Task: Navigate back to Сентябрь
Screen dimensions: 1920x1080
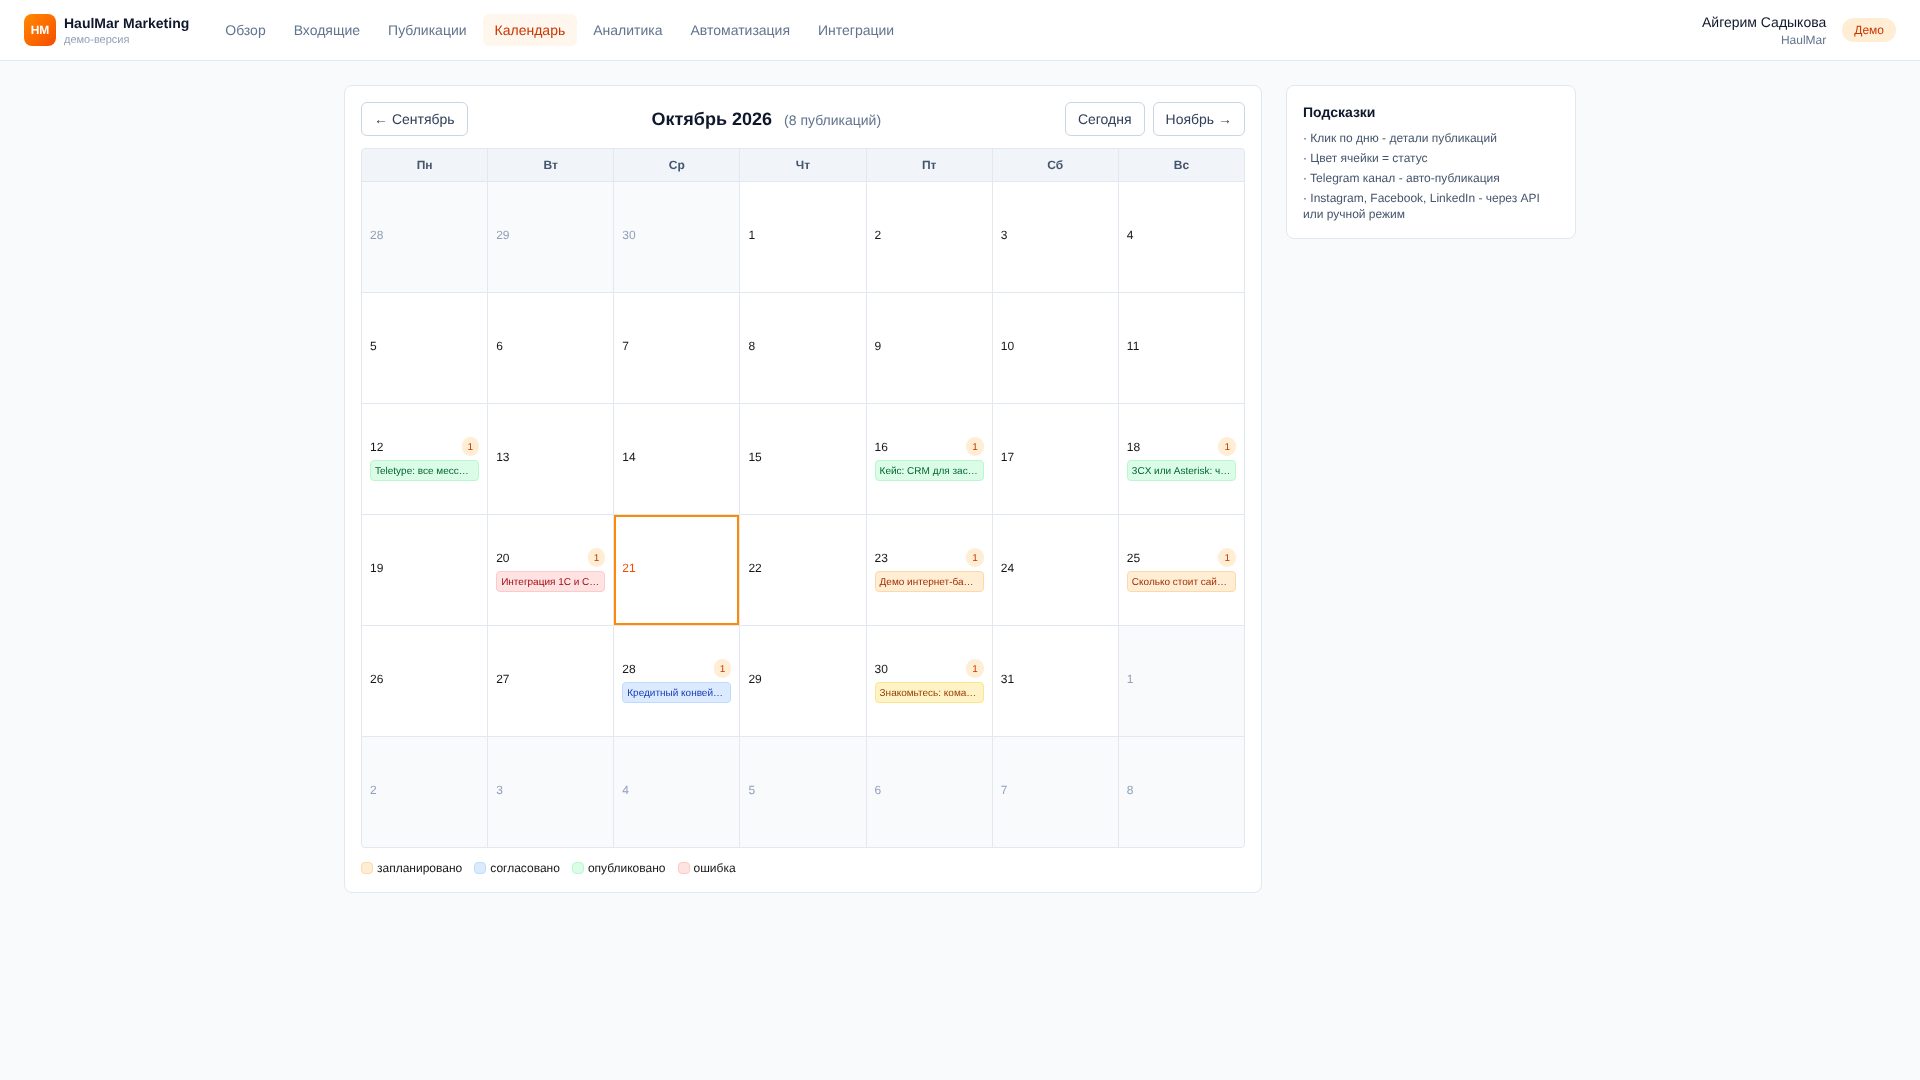Action: (414, 119)
